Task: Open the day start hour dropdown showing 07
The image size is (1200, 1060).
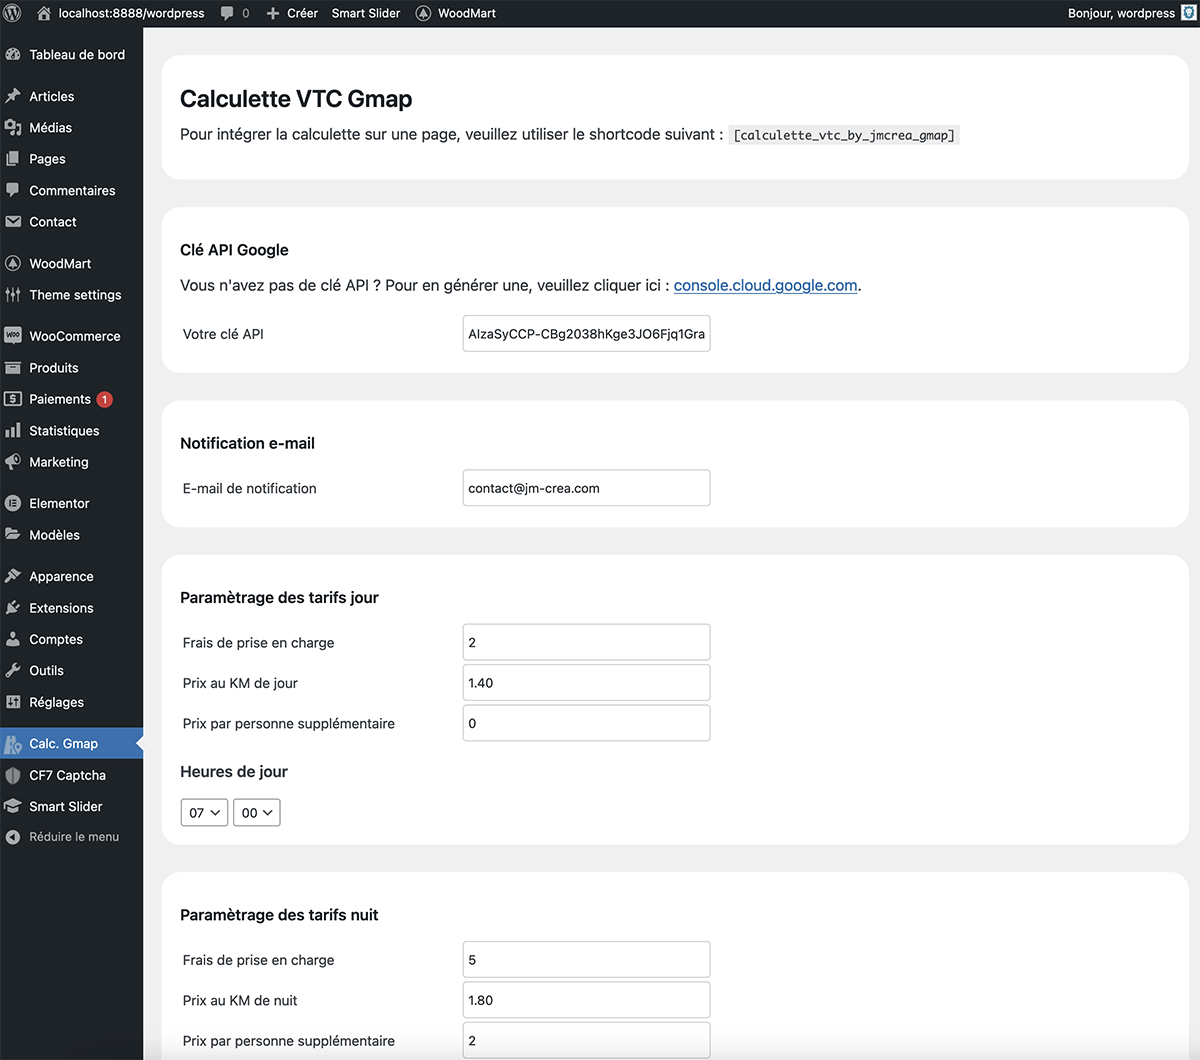Action: click(204, 813)
